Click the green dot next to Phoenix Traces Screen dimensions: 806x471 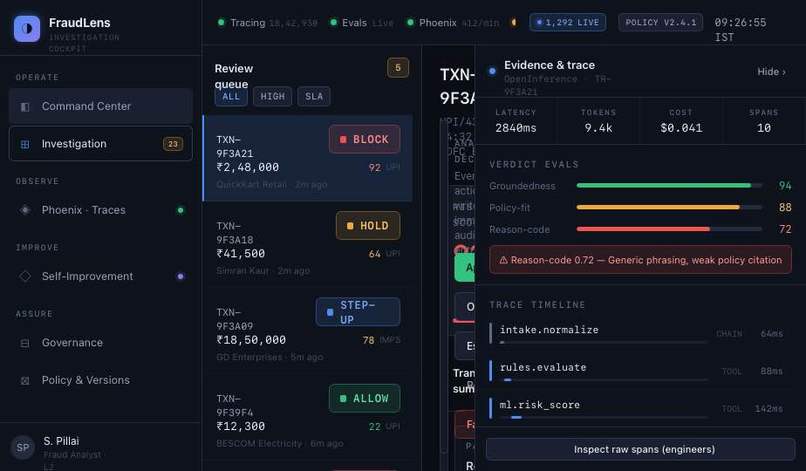point(180,210)
